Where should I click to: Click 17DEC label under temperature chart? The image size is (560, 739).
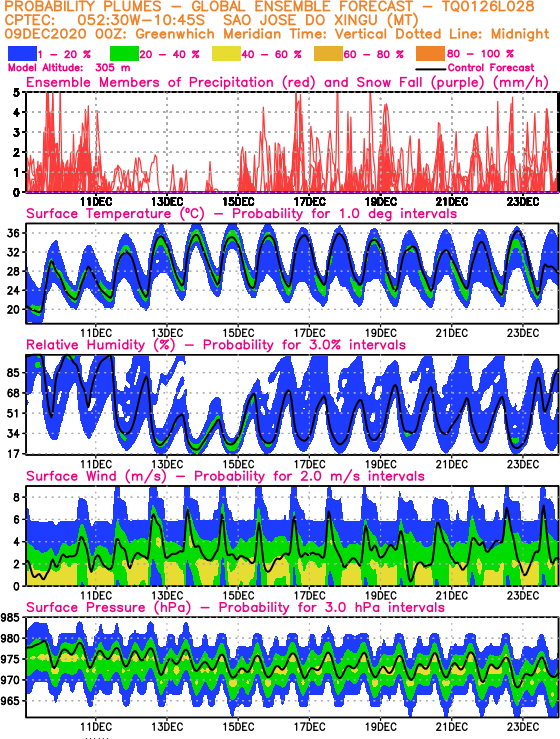click(x=309, y=333)
